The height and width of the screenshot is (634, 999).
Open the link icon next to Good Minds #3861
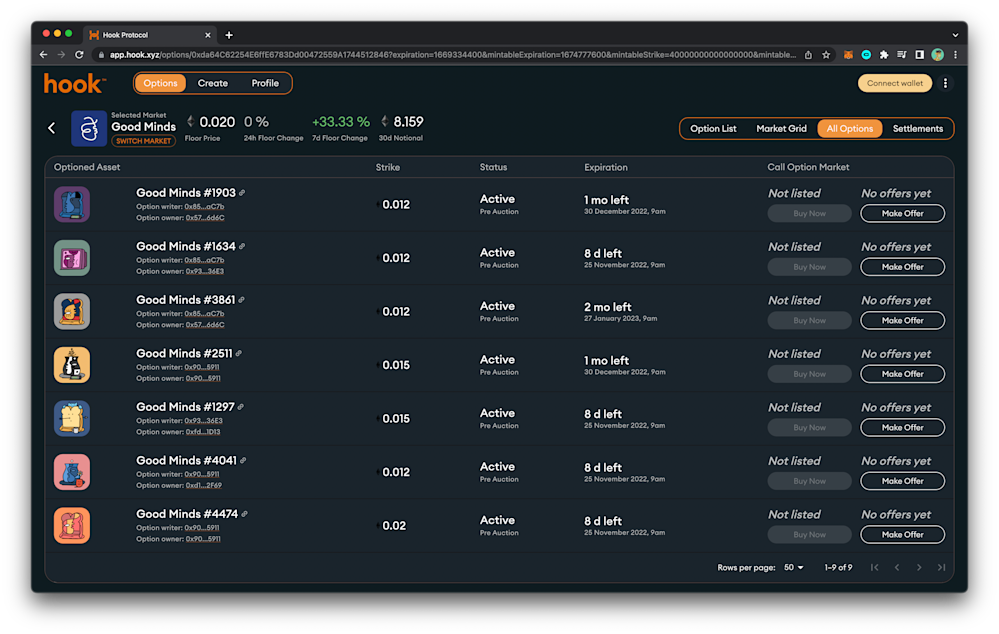click(241, 299)
